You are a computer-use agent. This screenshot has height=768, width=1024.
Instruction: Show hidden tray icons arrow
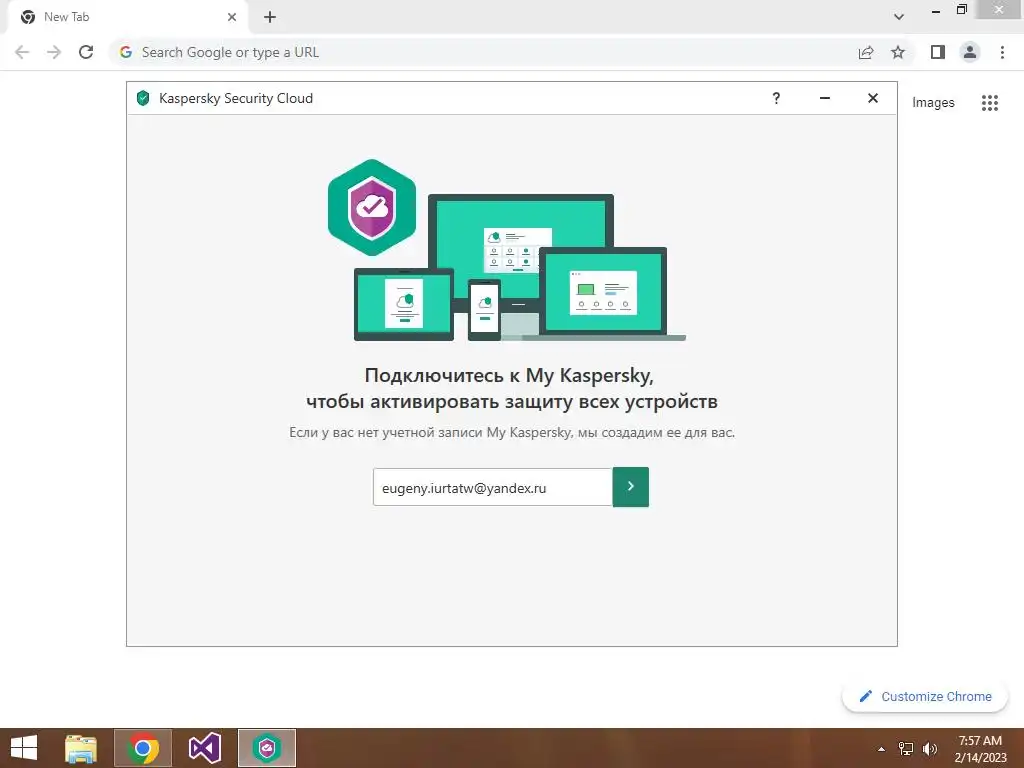tap(881, 749)
